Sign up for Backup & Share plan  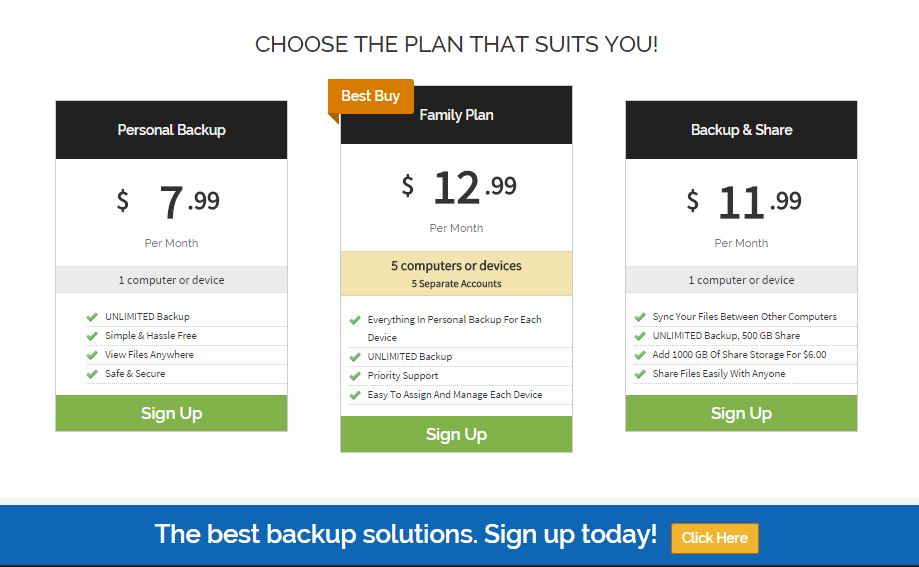pyautogui.click(x=741, y=413)
